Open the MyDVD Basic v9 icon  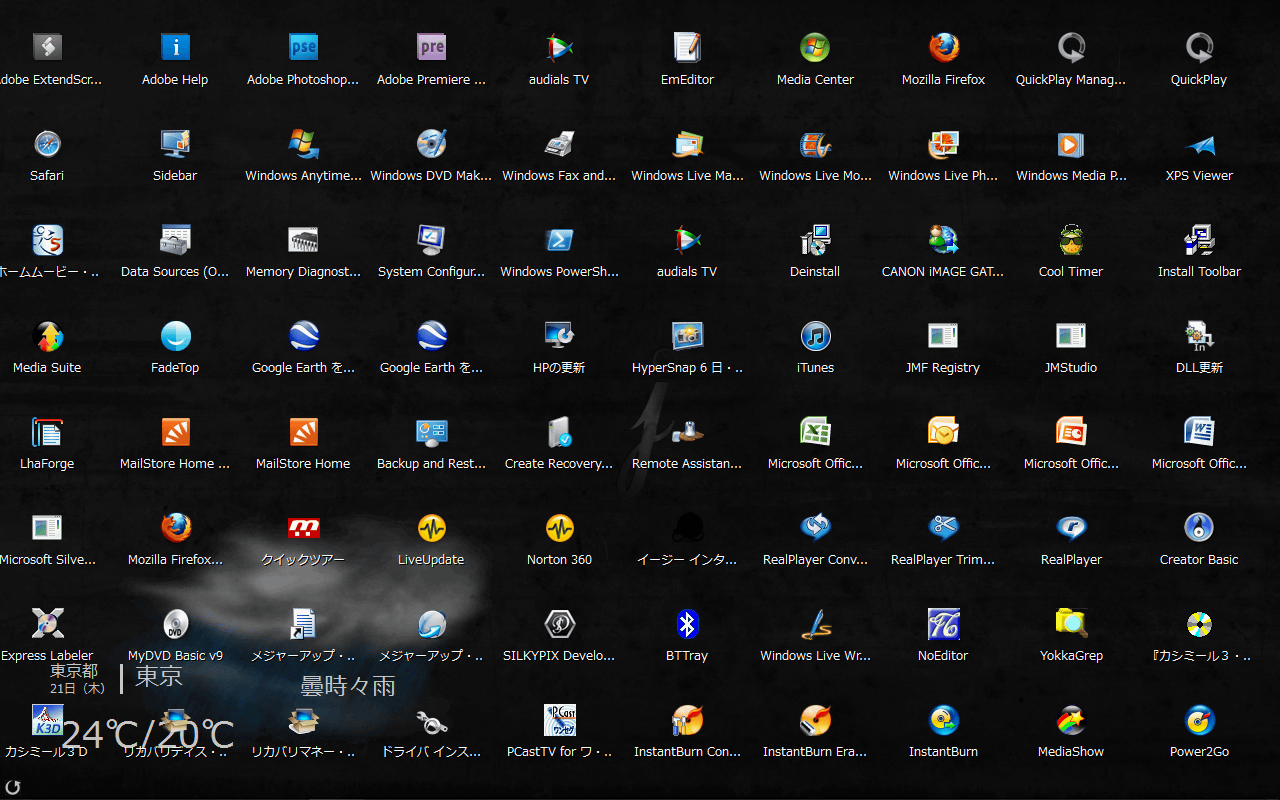[175, 623]
